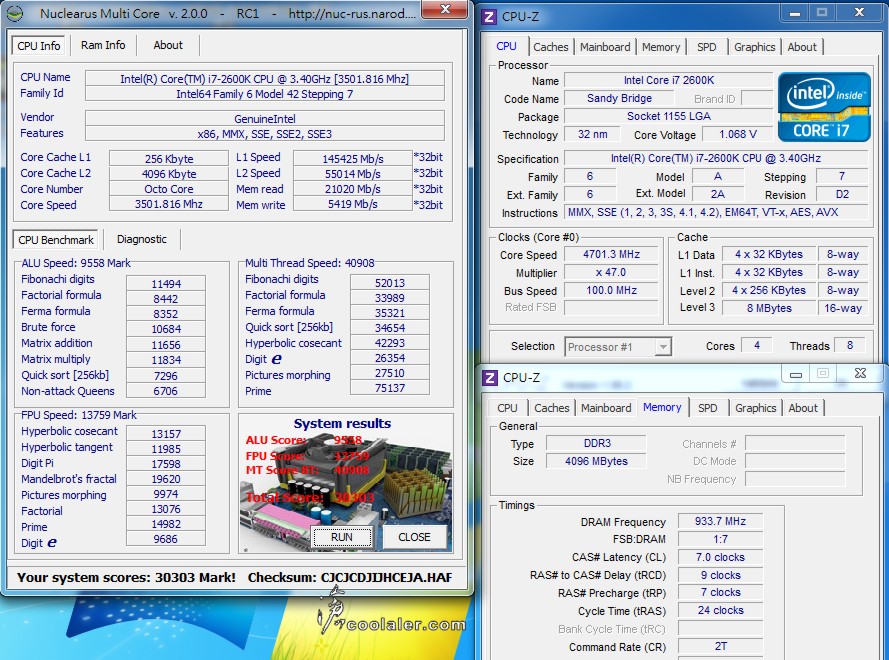Click the Intel Core i7 inside logo
This screenshot has height=660, width=889.
pyautogui.click(x=824, y=107)
